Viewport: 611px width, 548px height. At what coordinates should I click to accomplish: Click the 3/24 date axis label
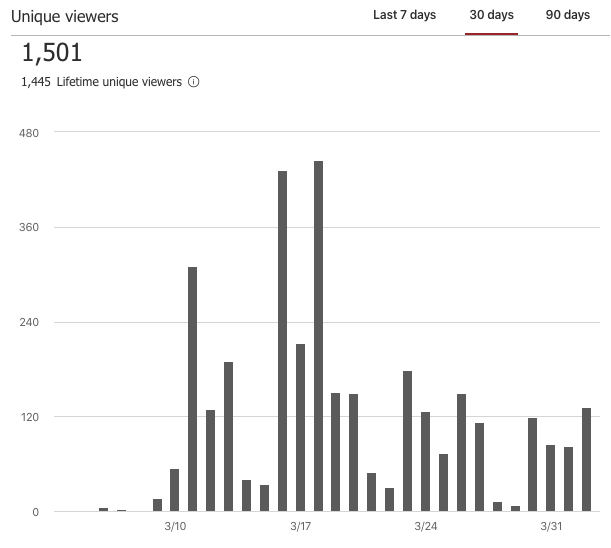[x=426, y=526]
